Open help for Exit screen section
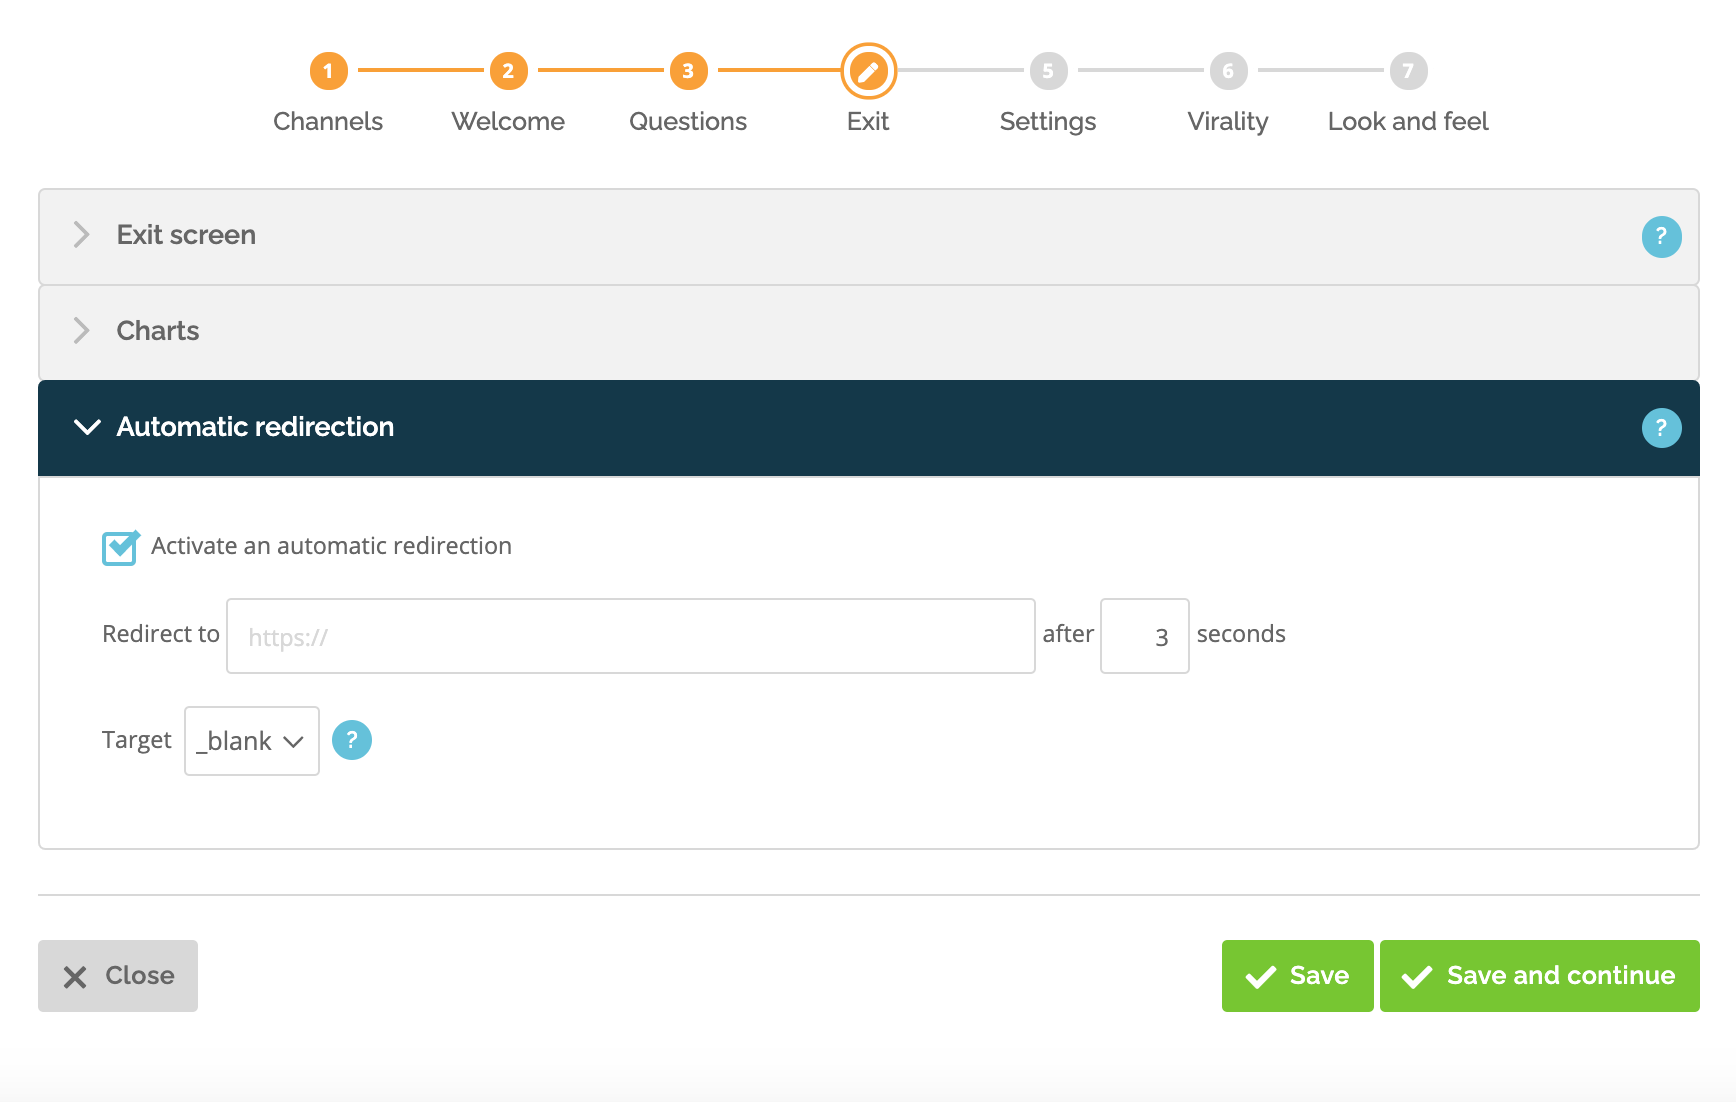The image size is (1736, 1102). [x=1661, y=237]
